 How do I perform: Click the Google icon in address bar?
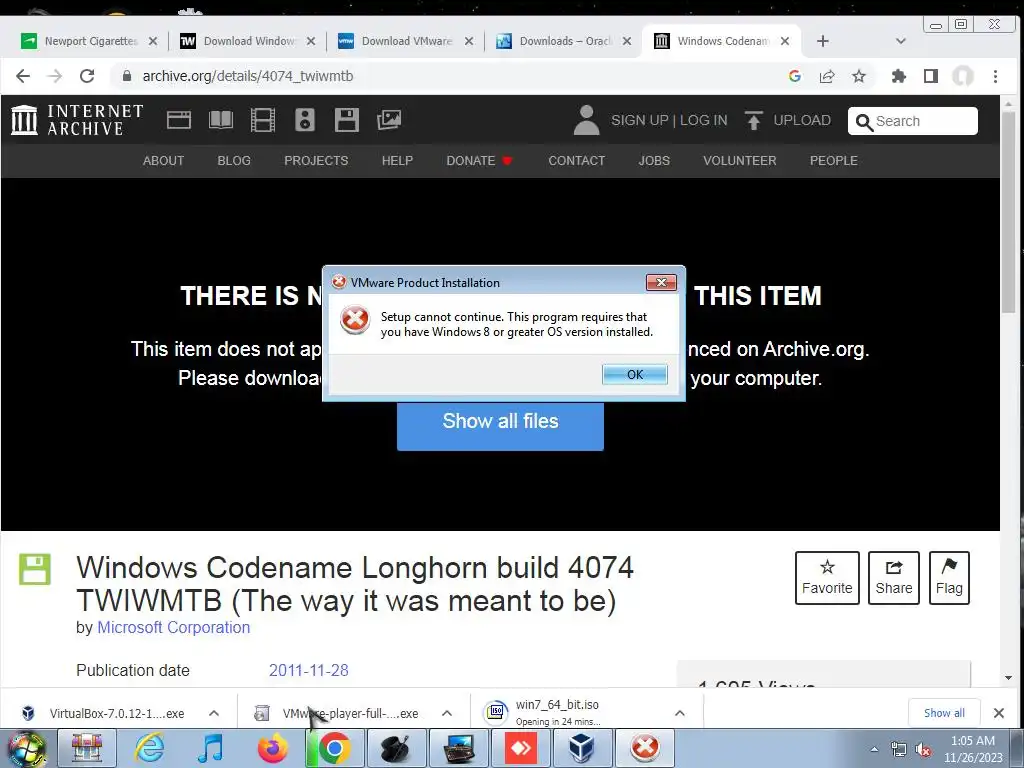(x=794, y=76)
